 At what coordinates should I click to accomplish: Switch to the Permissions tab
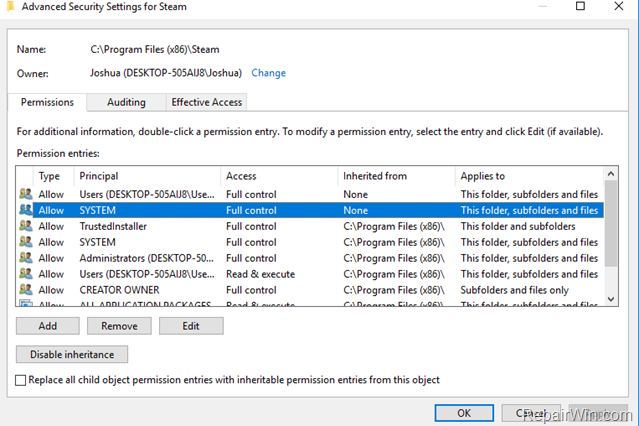pyautogui.click(x=47, y=102)
